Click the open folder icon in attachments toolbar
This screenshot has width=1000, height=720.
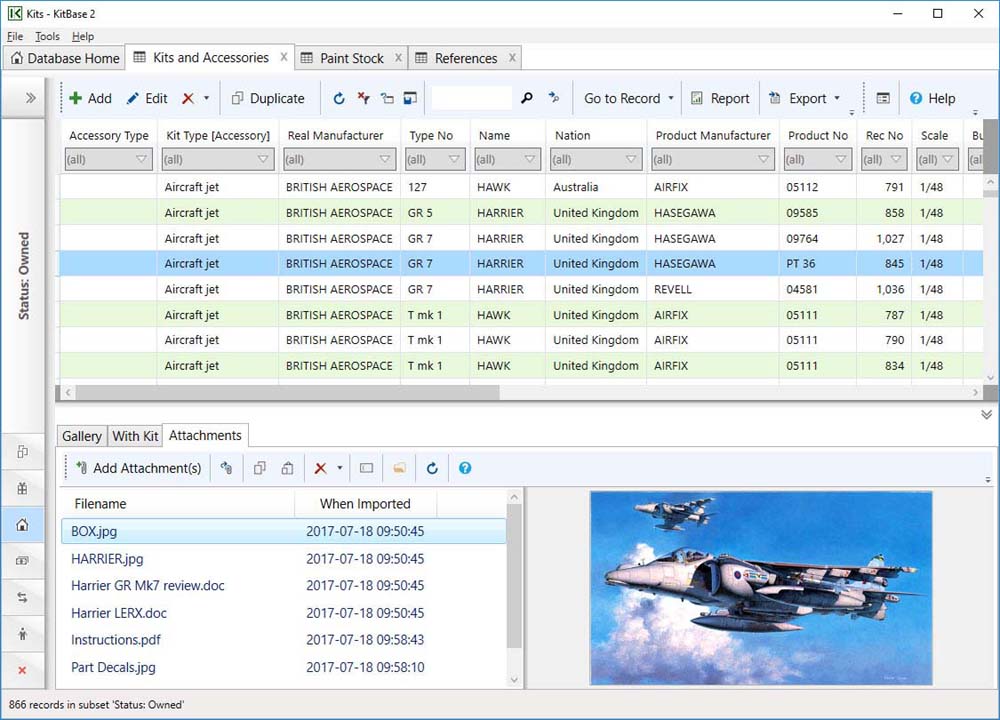click(x=399, y=468)
